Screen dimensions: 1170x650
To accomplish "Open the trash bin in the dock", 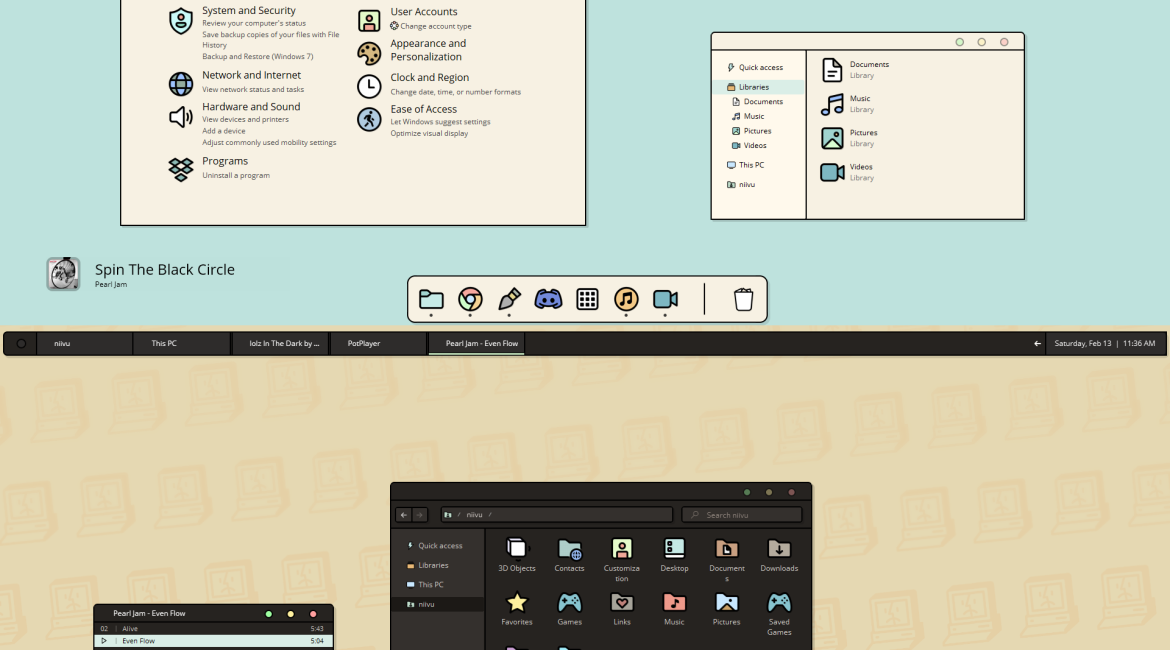I will pyautogui.click(x=743, y=299).
